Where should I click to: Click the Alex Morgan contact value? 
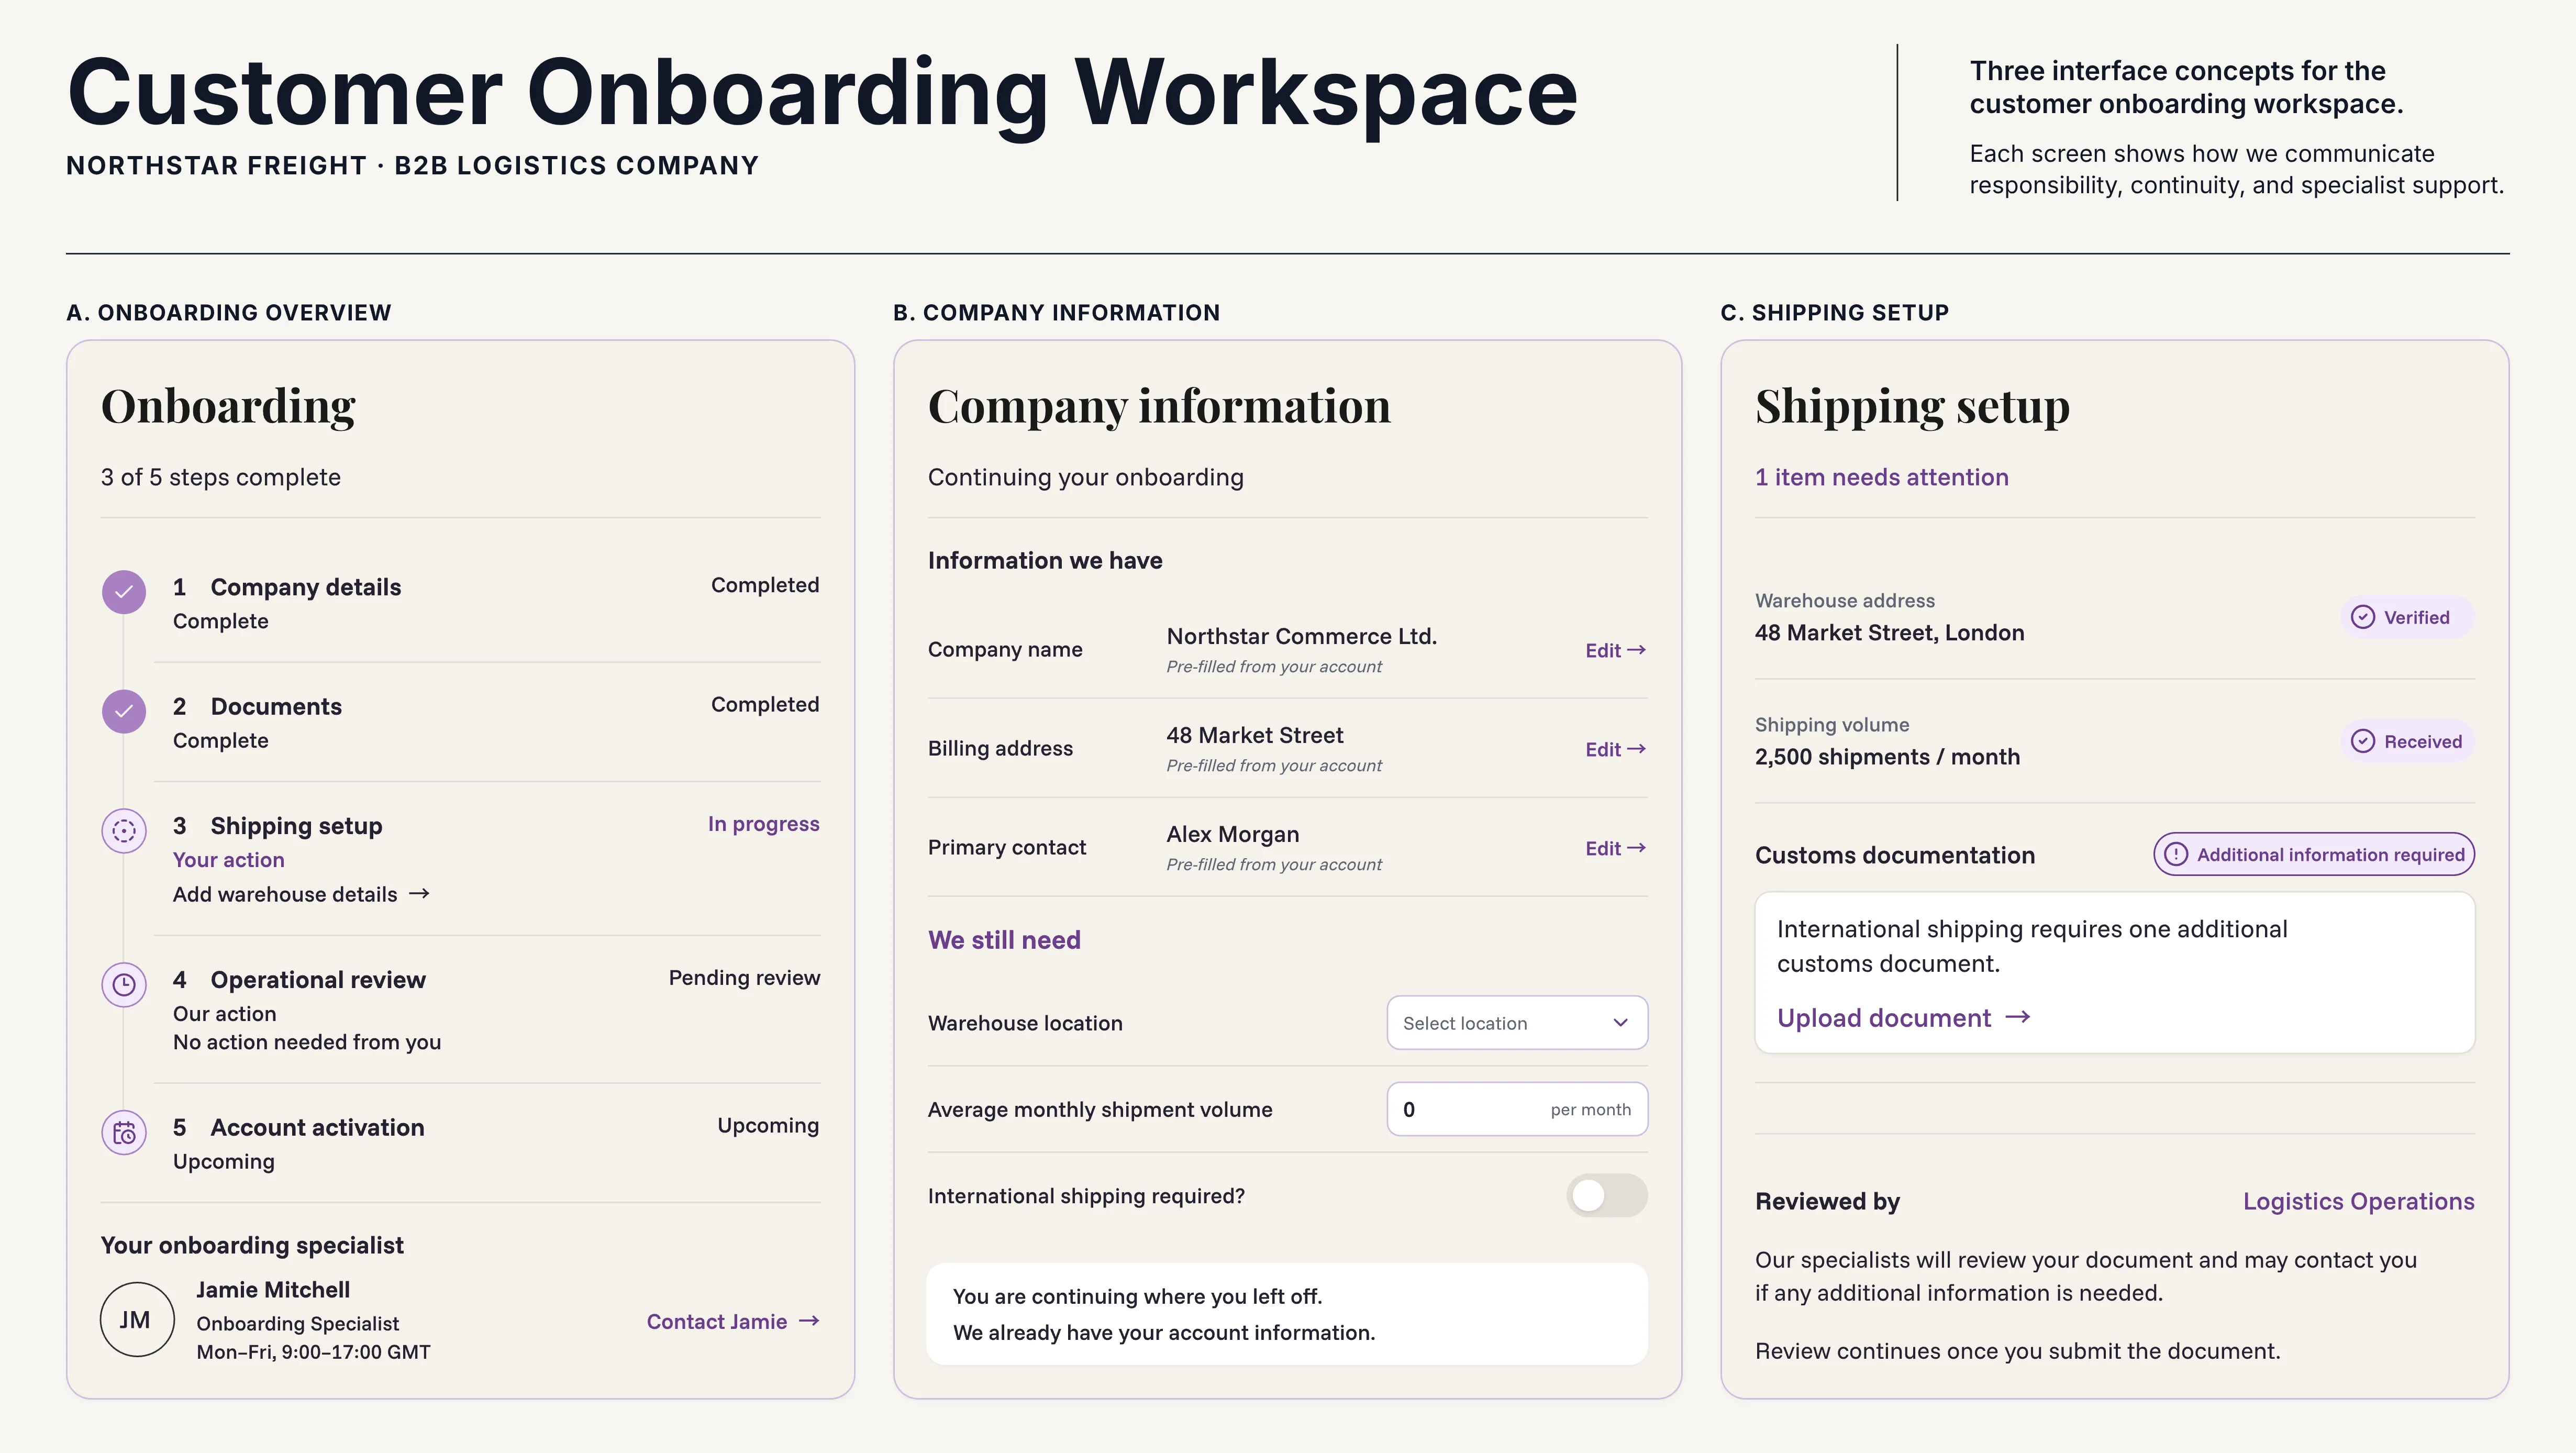tap(1232, 834)
